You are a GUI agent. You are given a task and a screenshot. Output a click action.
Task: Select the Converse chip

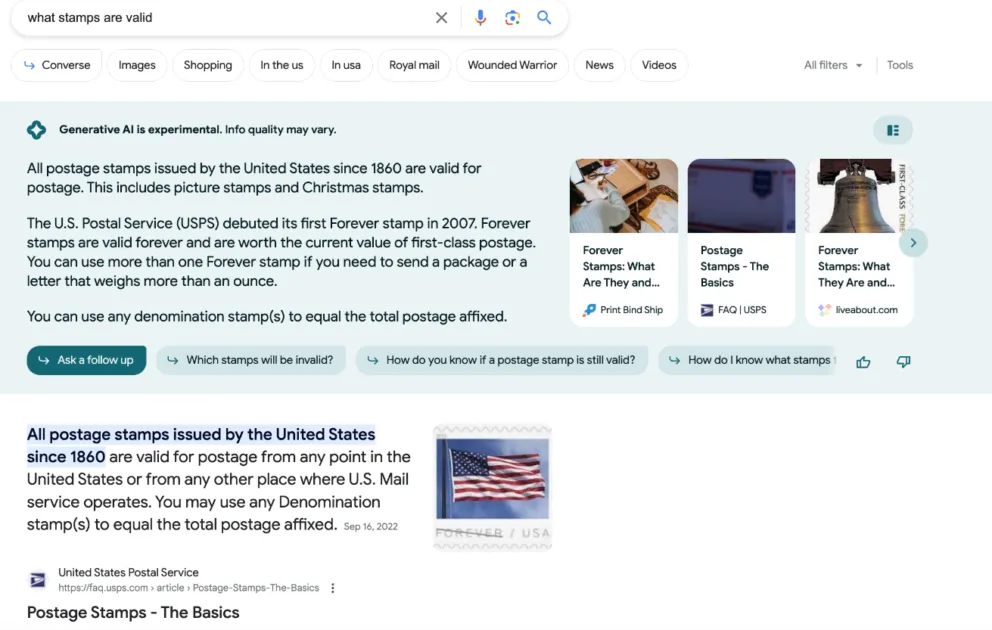(57, 65)
